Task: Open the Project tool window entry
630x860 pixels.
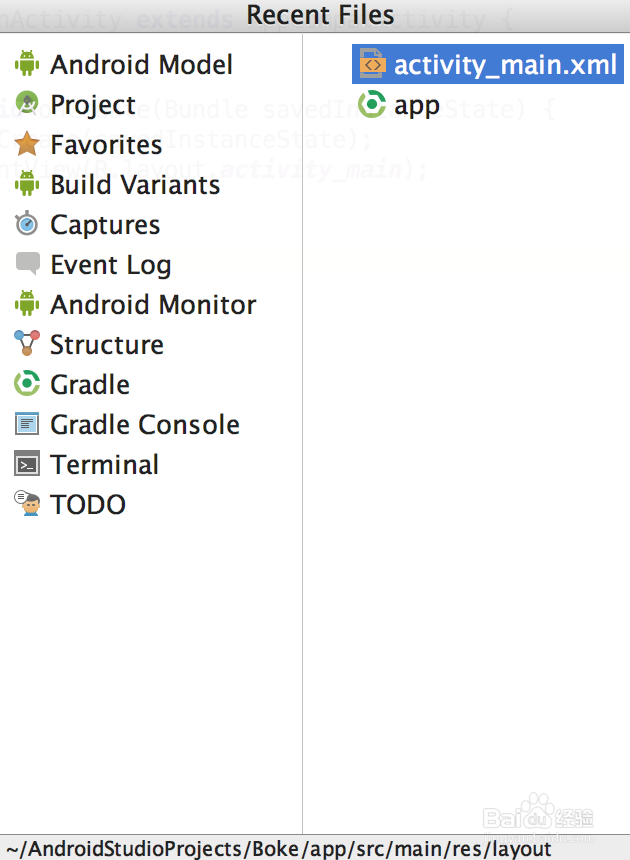Action: pos(93,104)
